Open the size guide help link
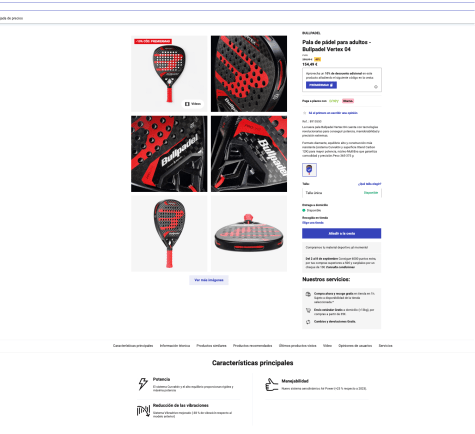 [369, 184]
